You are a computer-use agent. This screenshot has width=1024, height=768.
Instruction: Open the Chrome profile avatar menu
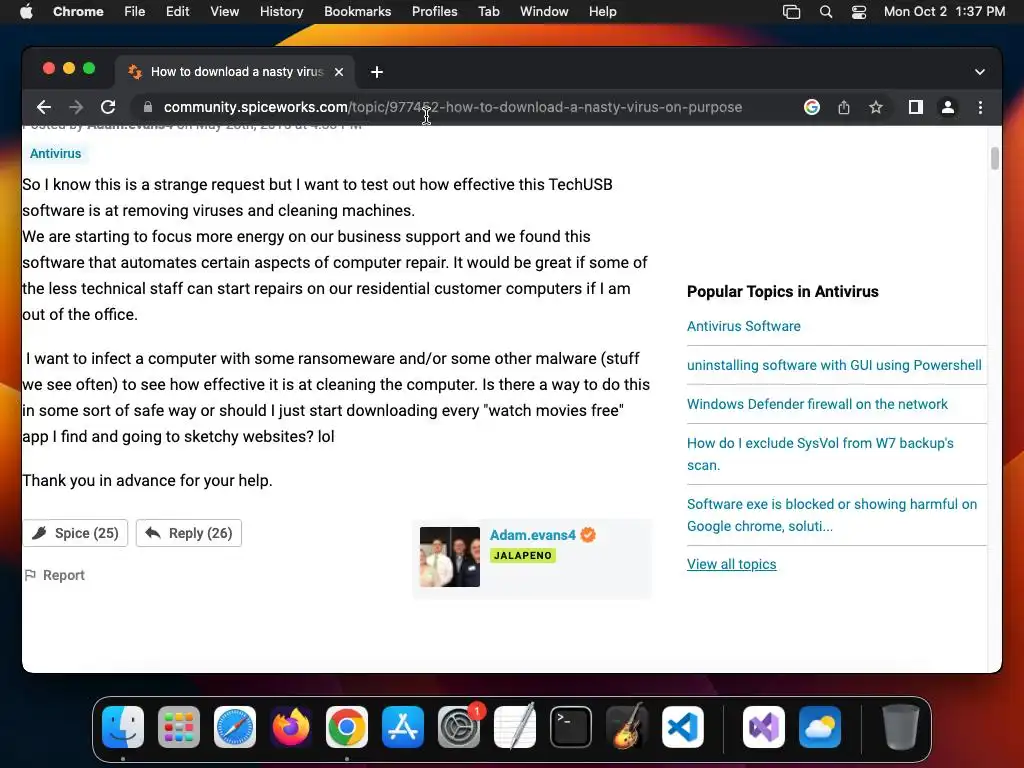(x=948, y=107)
